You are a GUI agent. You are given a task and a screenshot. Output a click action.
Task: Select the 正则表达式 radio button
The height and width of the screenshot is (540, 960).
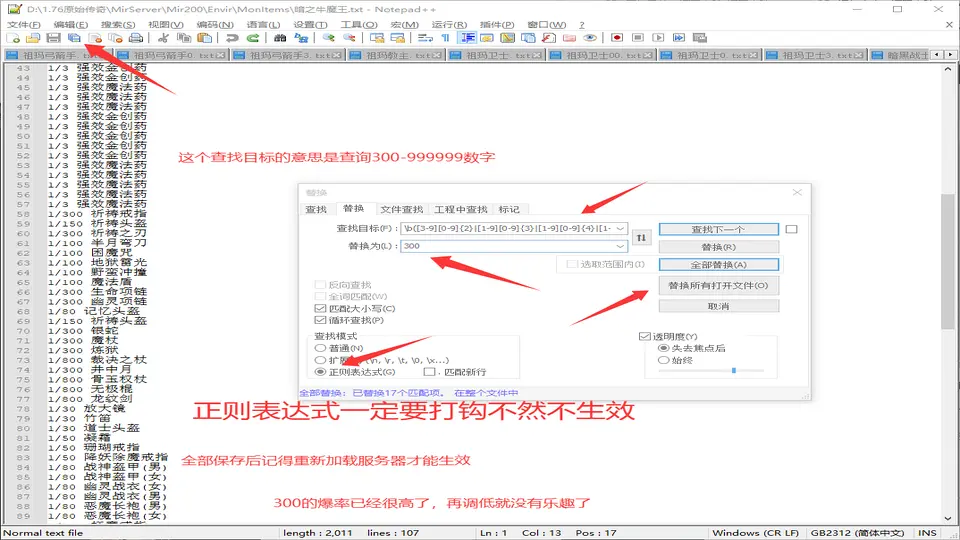(320, 372)
